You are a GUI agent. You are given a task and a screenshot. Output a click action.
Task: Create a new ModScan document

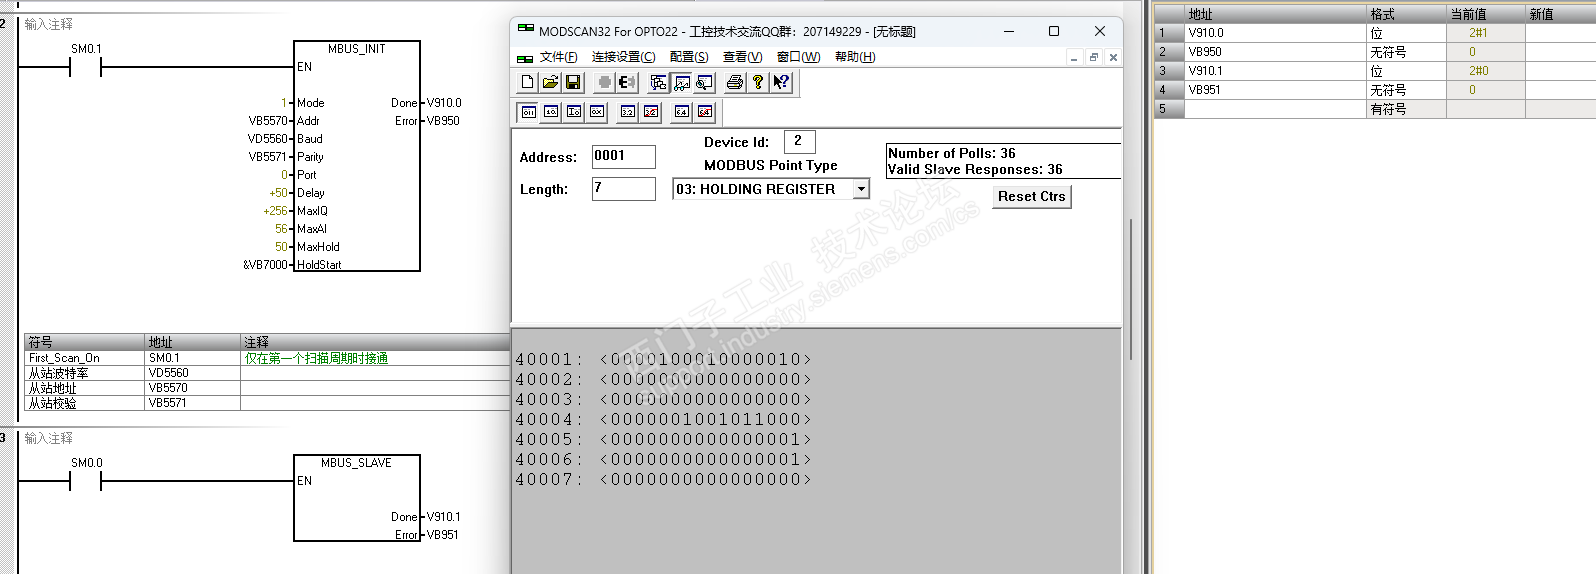527,82
